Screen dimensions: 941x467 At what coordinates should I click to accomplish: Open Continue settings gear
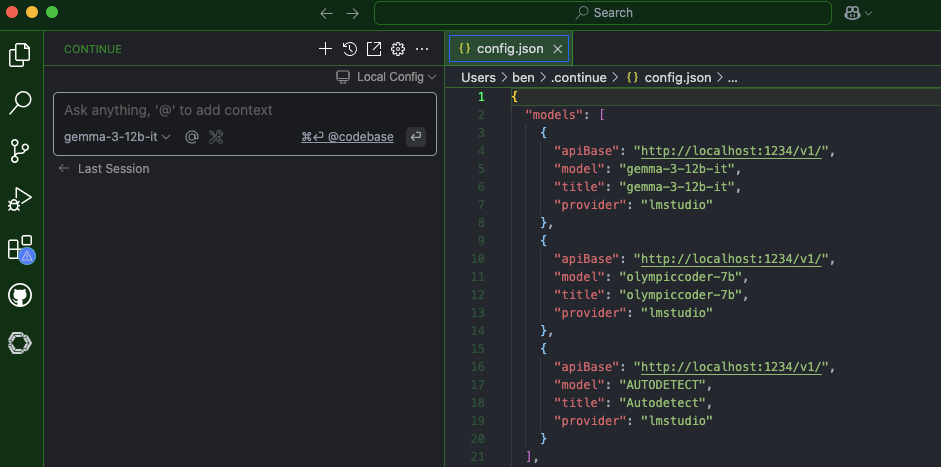398,49
